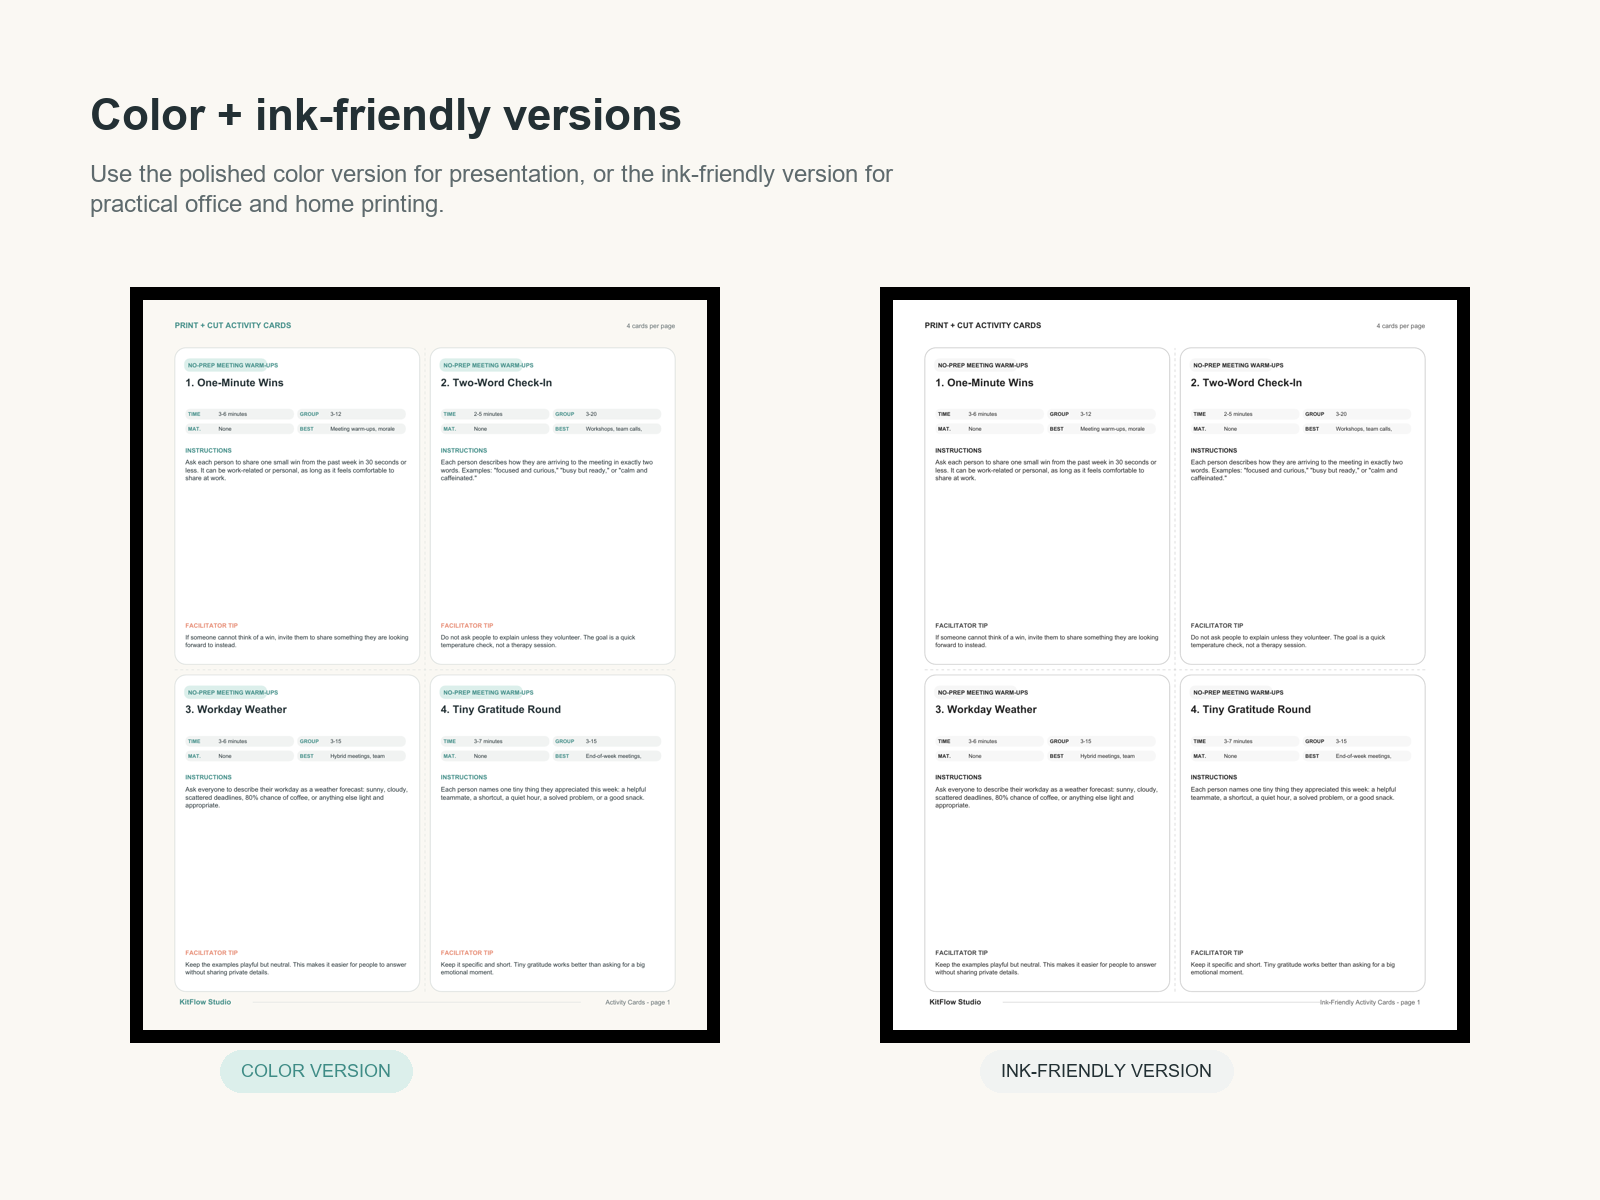This screenshot has width=1600, height=1200.
Task: Click black 'KitFlow Studio' footer on ink-friendly page
Action: pos(955,1002)
